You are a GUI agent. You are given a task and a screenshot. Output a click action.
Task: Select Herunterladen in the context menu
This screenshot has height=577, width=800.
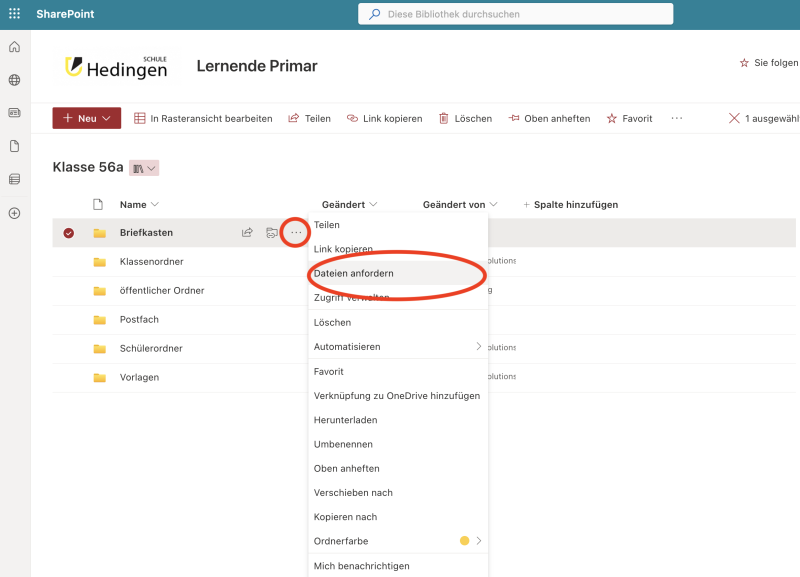[x=345, y=420]
